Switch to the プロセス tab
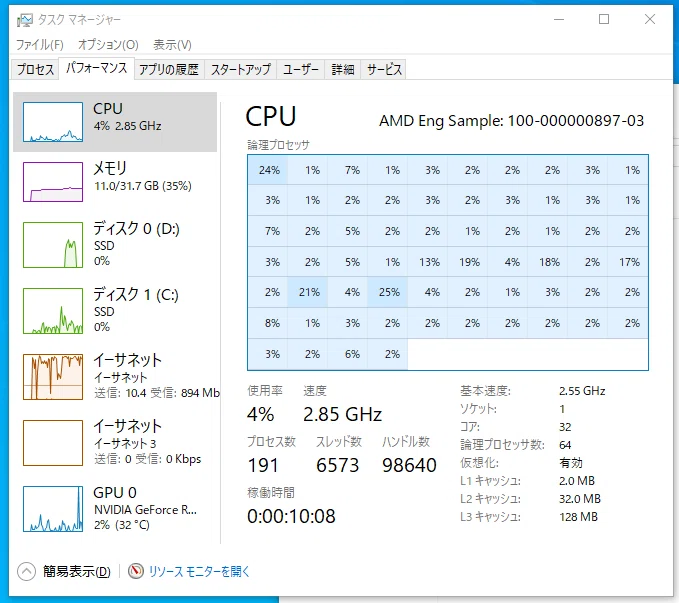This screenshot has height=603, width=679. coord(35,69)
